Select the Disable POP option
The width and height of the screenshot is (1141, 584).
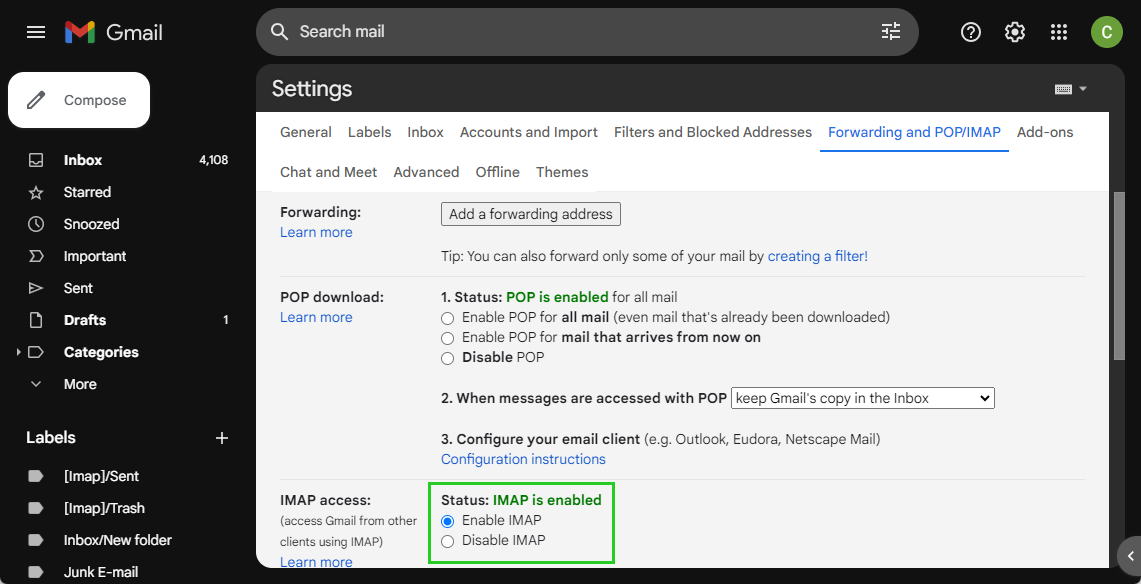tap(447, 358)
